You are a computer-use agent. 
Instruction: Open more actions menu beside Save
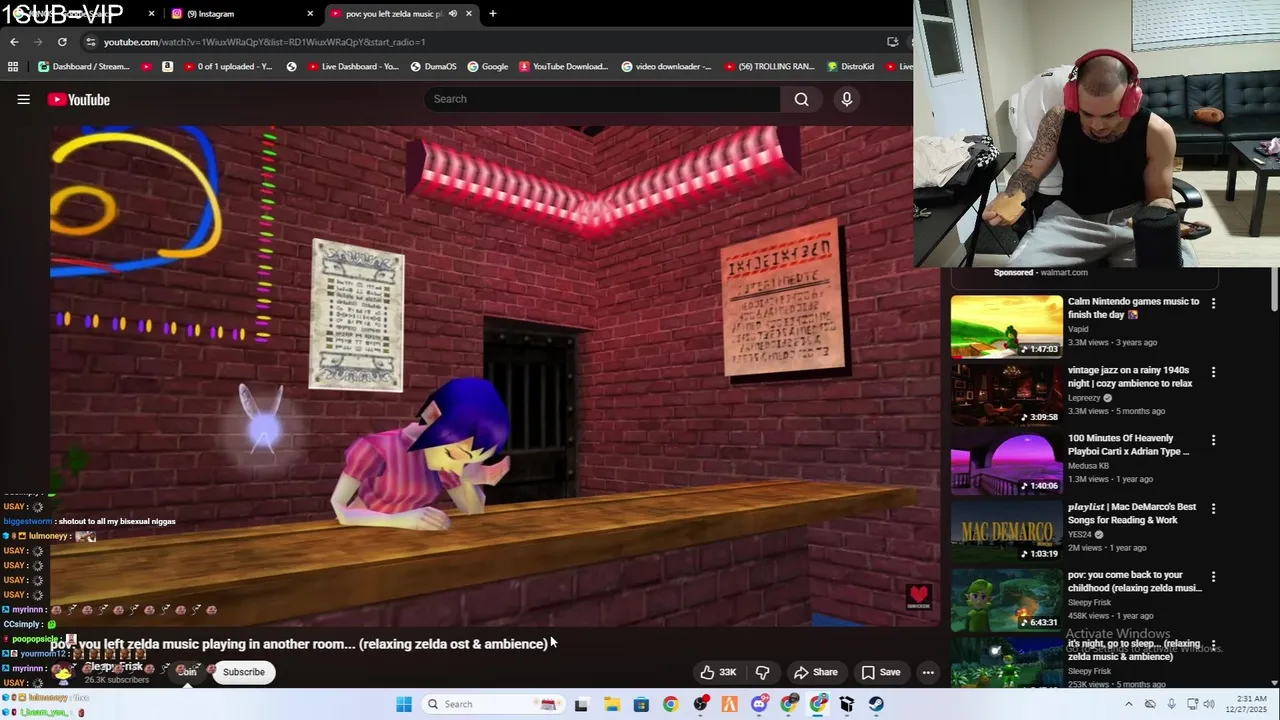[928, 672]
